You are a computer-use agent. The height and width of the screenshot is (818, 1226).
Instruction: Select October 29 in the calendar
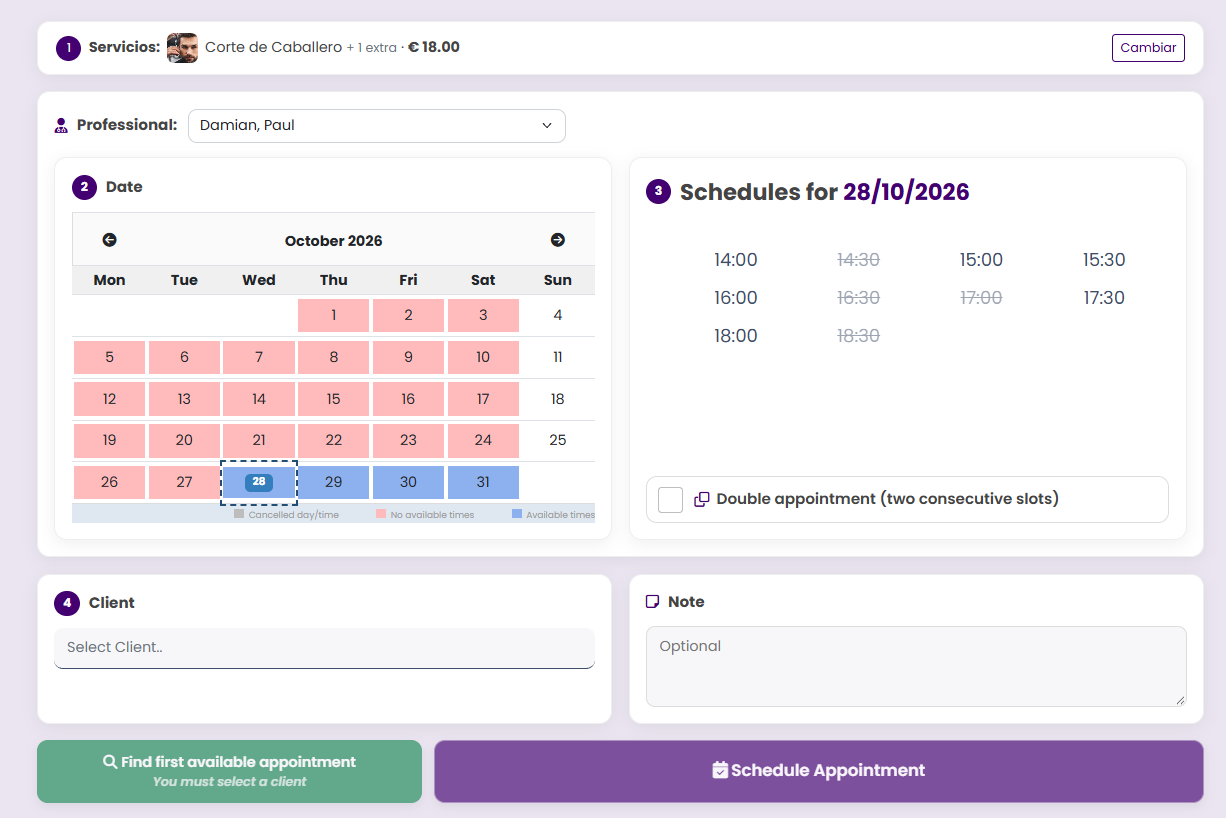point(334,482)
